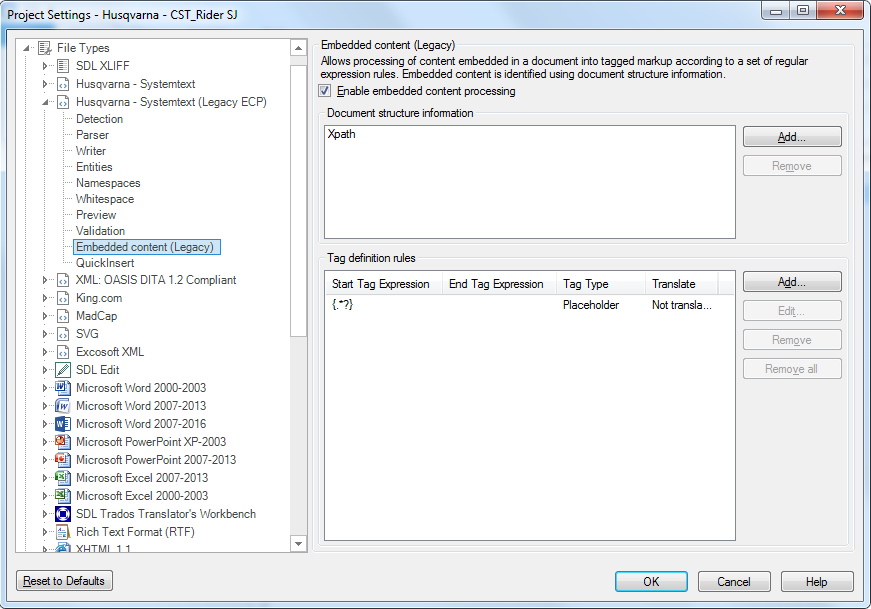Click the Rich Text Format (RTF) icon
Image resolution: width=871 pixels, height=609 pixels.
[x=63, y=532]
